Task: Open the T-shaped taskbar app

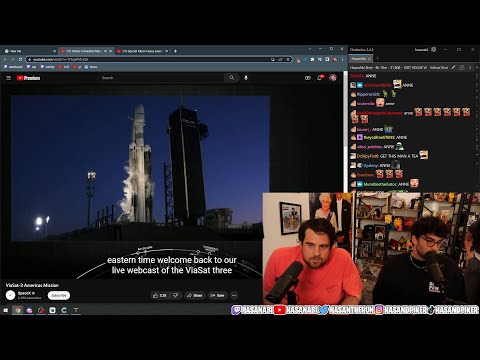Action: coord(76,310)
